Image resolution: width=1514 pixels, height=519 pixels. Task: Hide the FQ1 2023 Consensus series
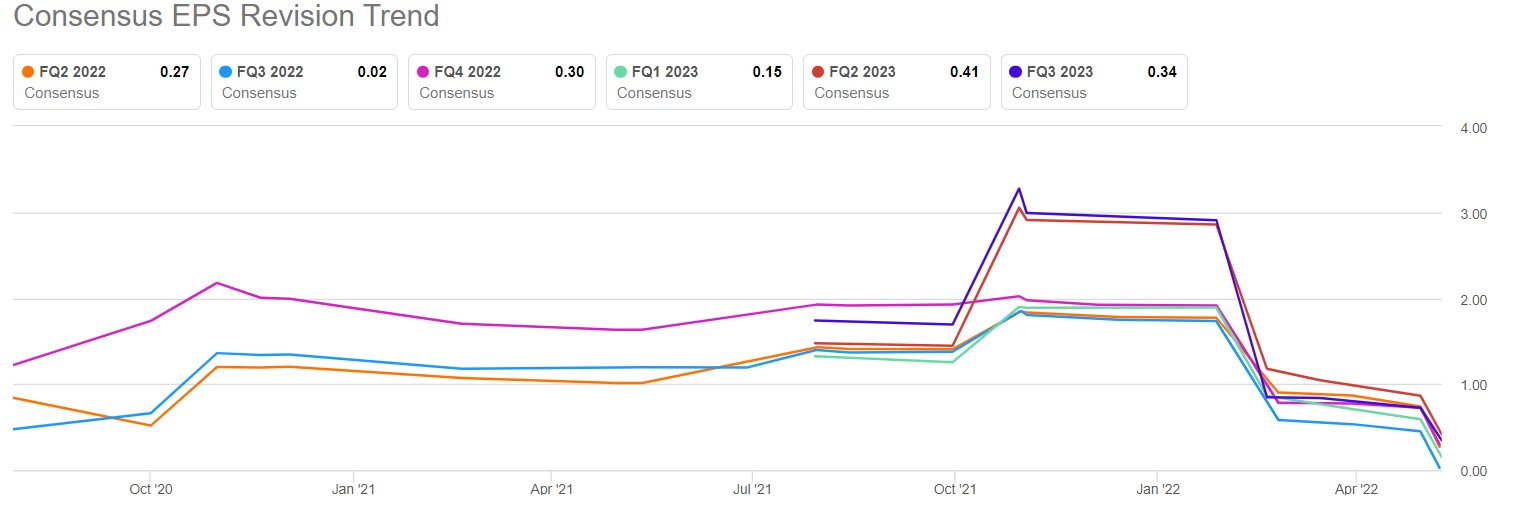[x=699, y=82]
